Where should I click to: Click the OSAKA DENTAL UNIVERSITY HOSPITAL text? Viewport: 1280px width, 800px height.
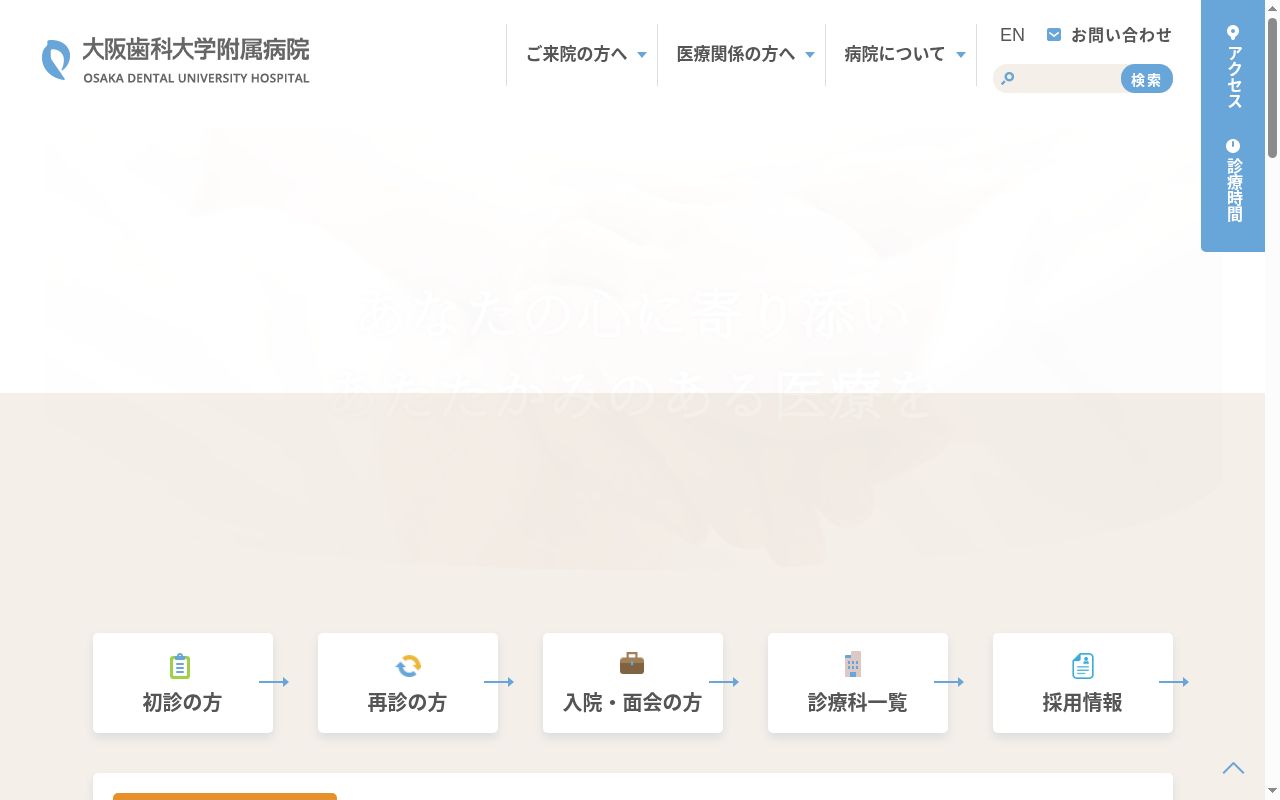(x=196, y=78)
